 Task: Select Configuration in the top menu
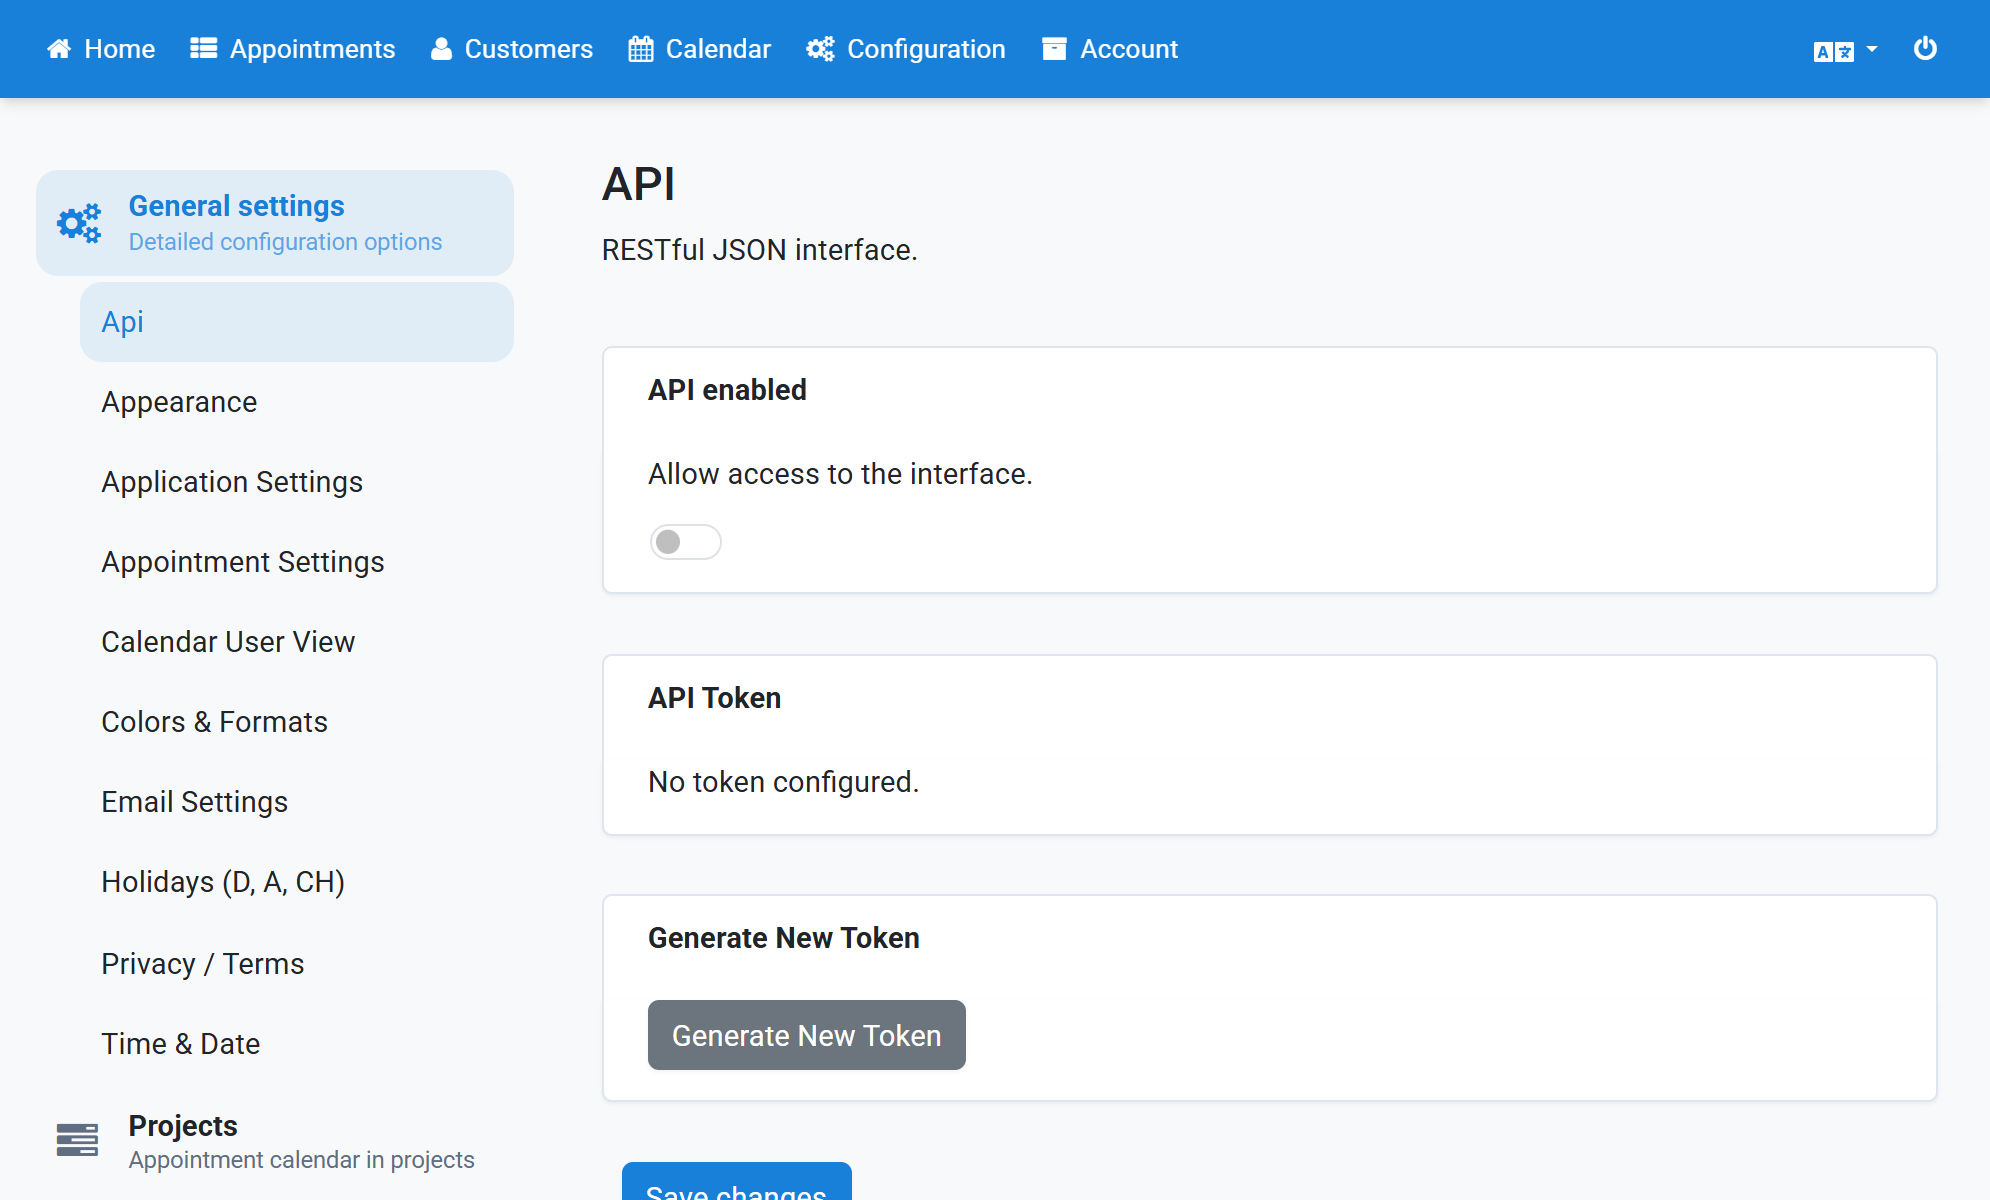coord(906,49)
